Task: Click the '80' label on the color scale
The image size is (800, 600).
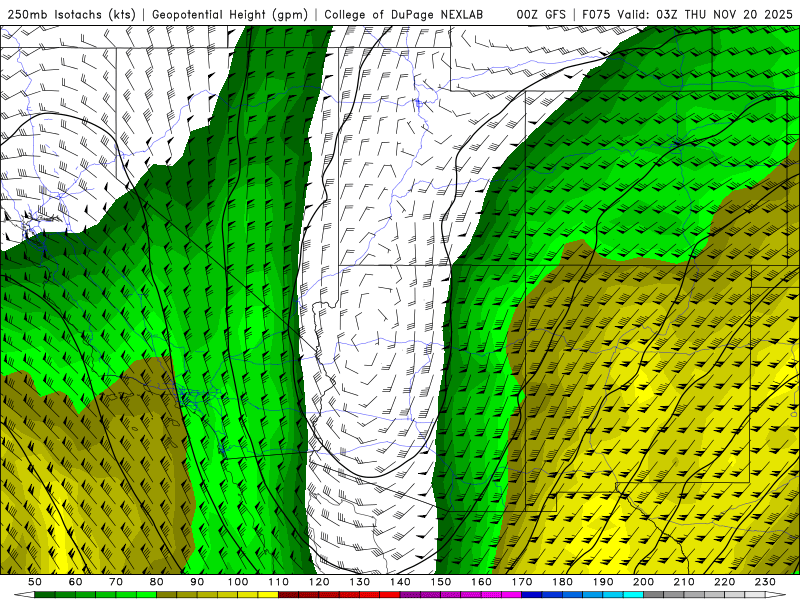Action: 156,582
